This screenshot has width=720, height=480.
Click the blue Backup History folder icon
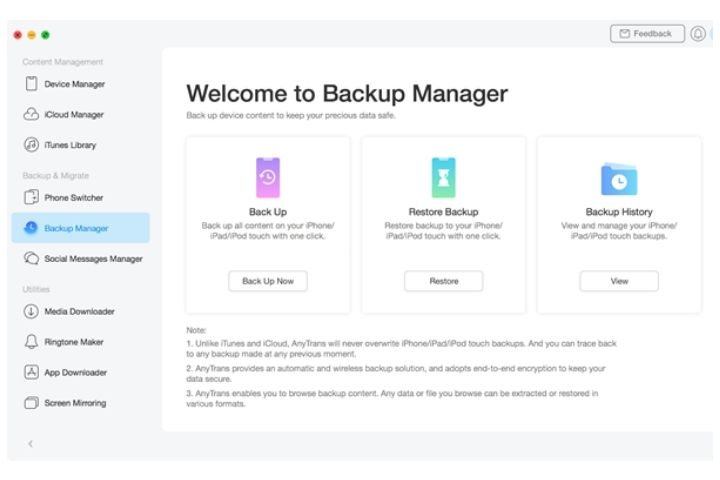(x=619, y=179)
